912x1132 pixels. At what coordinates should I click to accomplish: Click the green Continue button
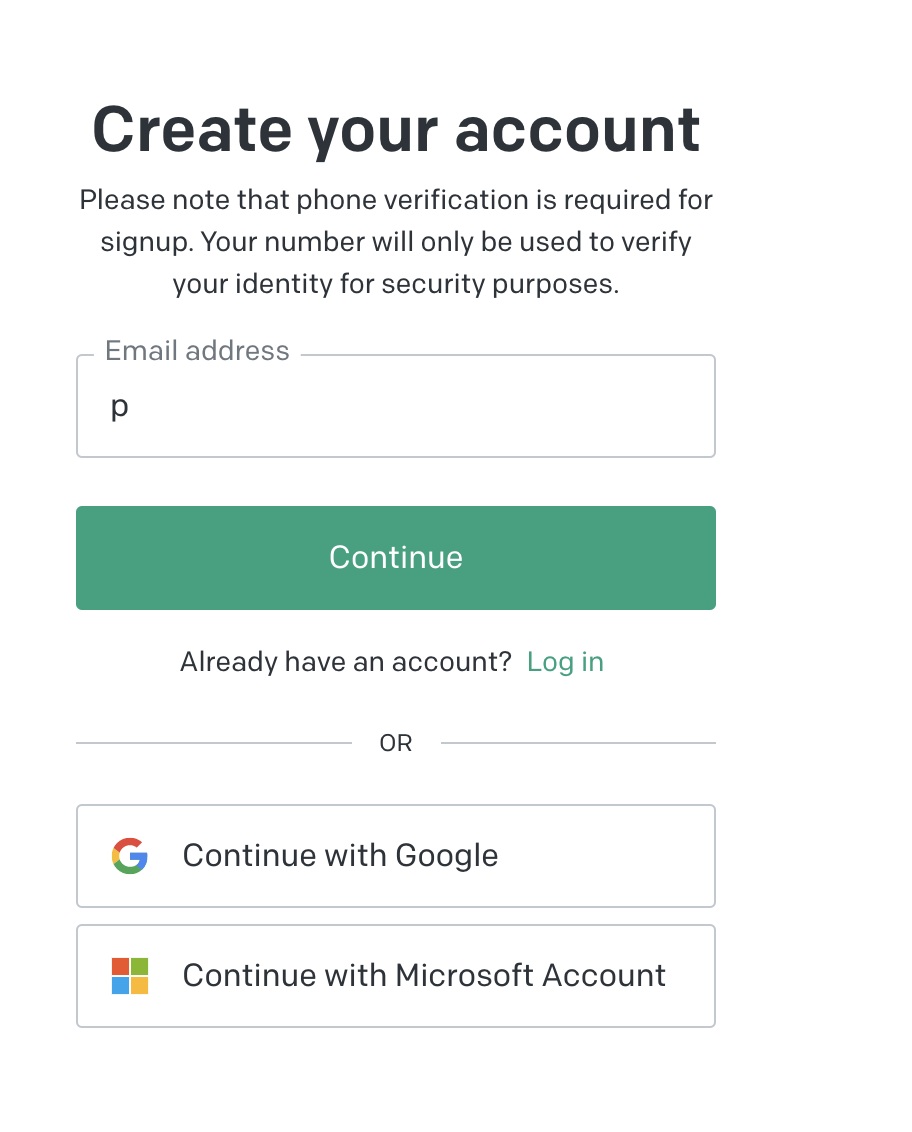[395, 557]
